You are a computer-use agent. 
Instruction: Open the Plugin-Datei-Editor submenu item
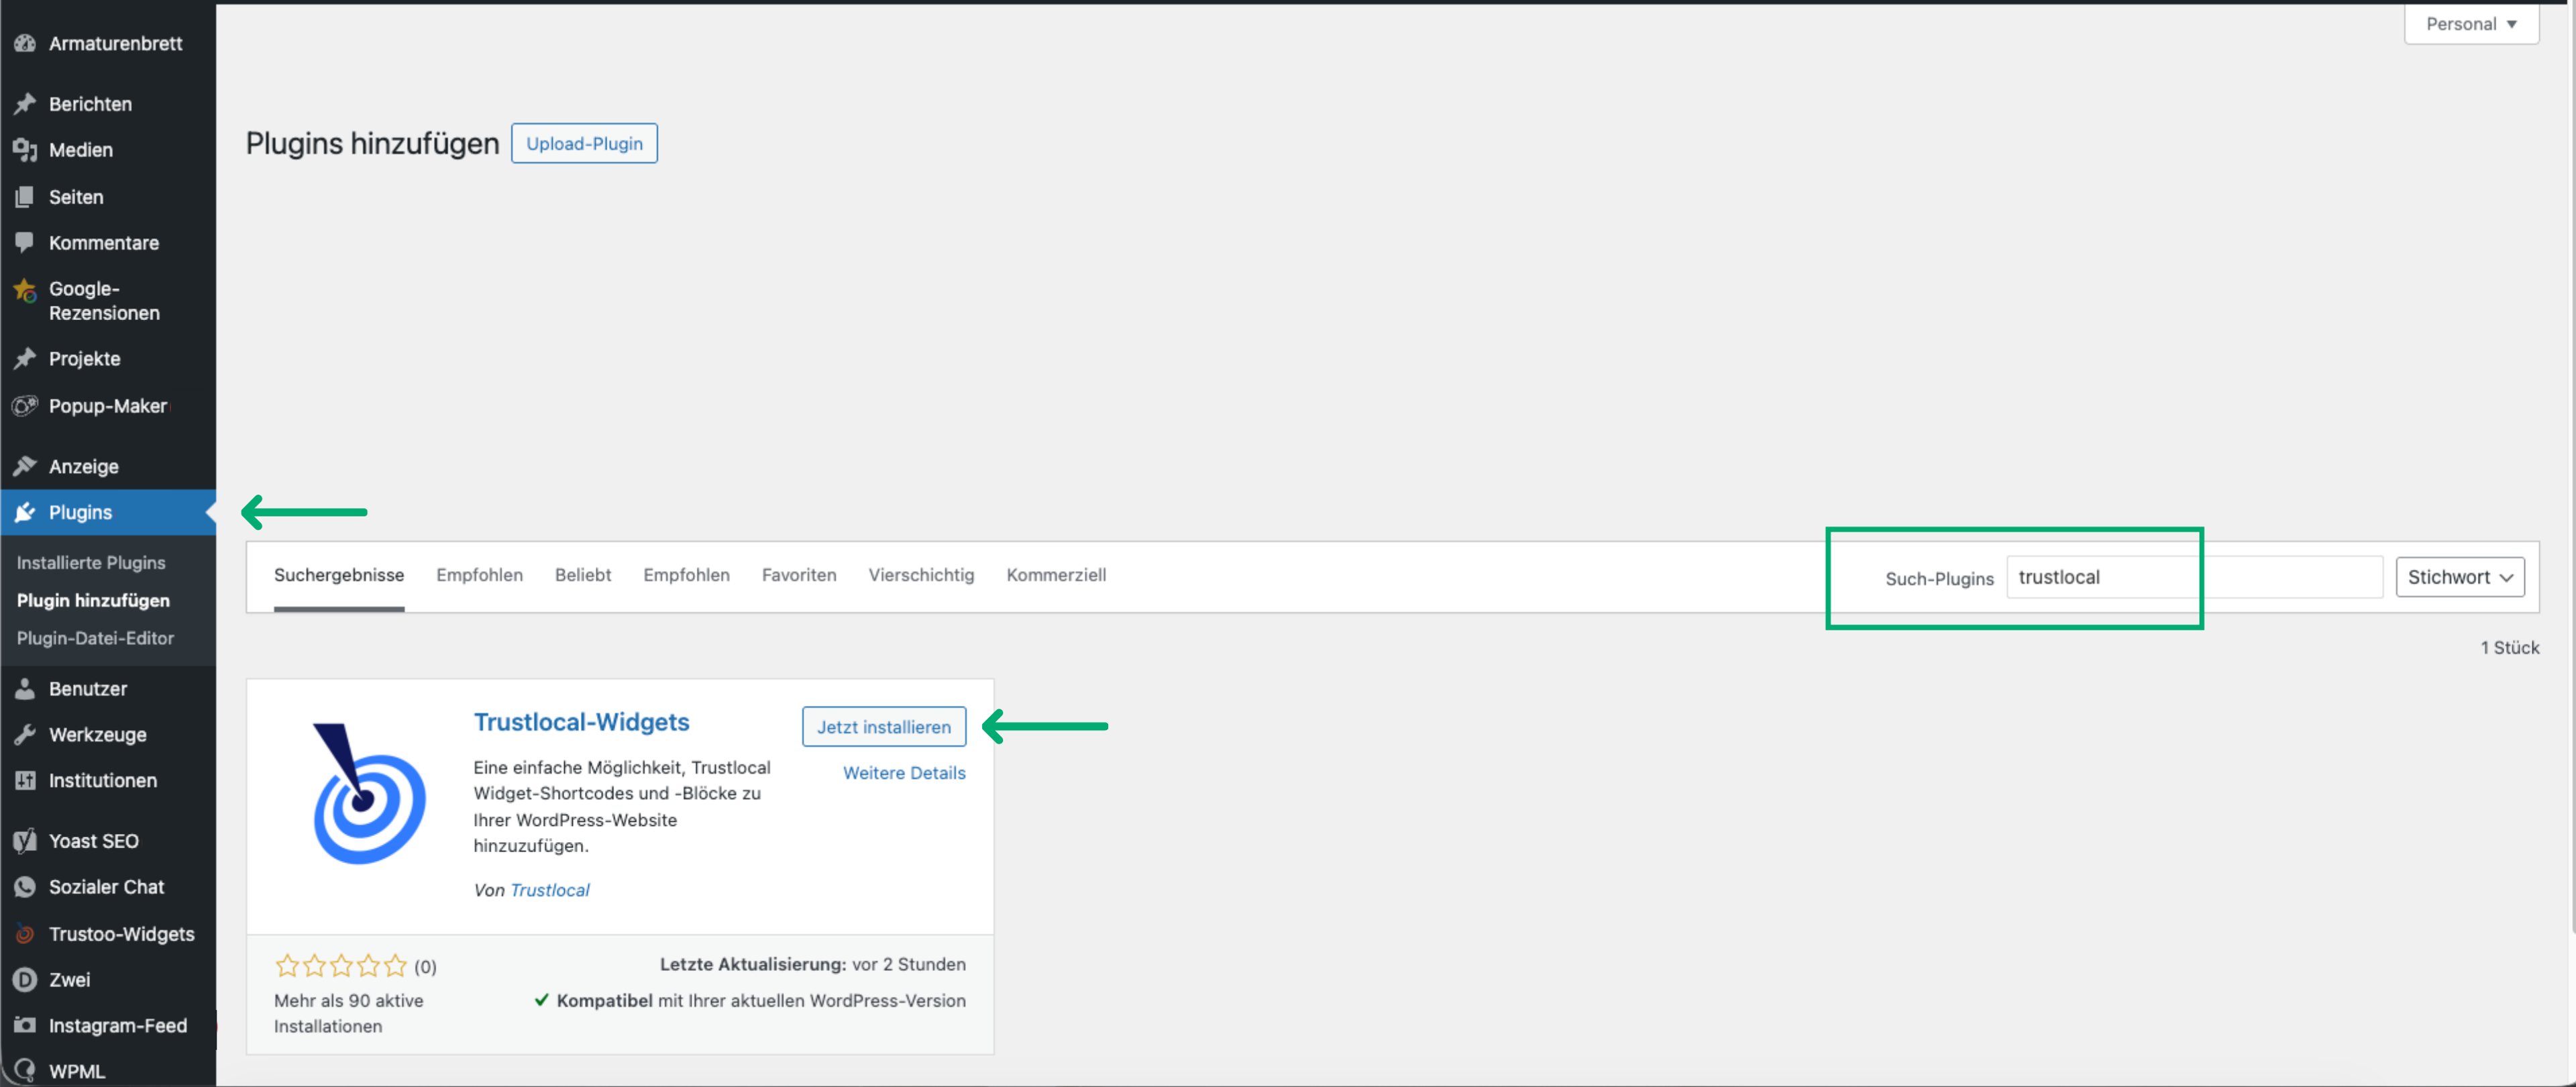point(95,638)
